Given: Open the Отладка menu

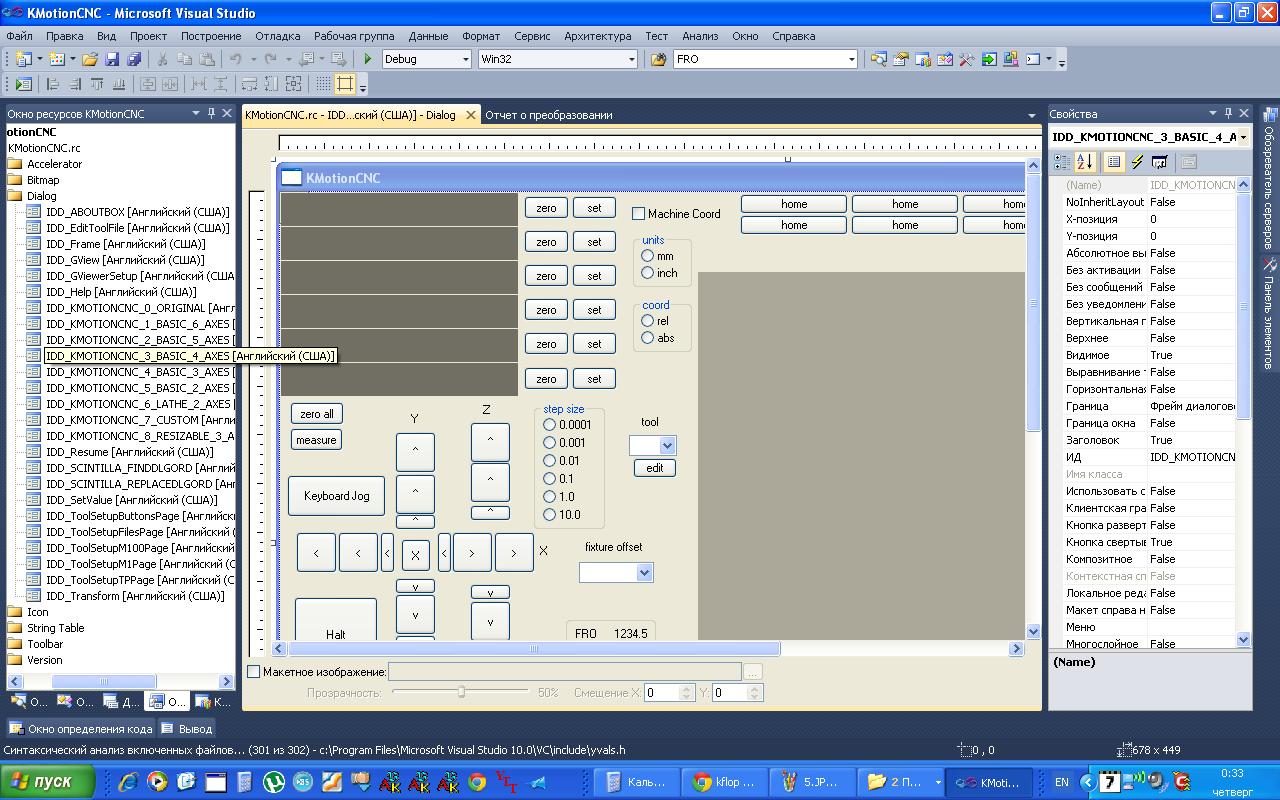Looking at the screenshot, I should (x=277, y=36).
